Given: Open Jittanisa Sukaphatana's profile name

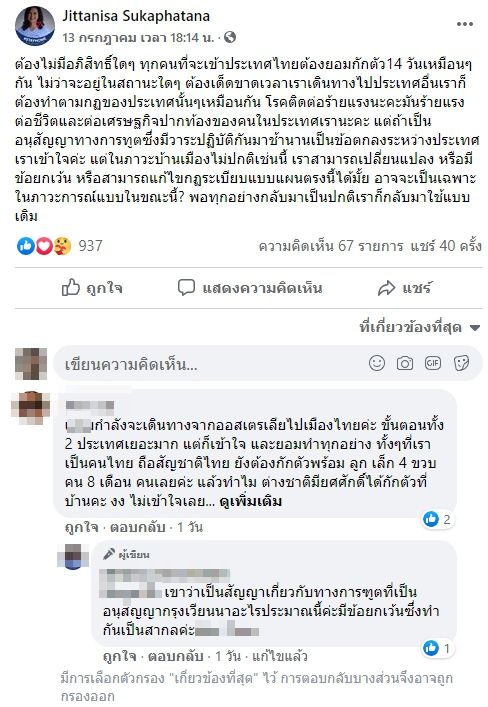Looking at the screenshot, I should pyautogui.click(x=136, y=16).
